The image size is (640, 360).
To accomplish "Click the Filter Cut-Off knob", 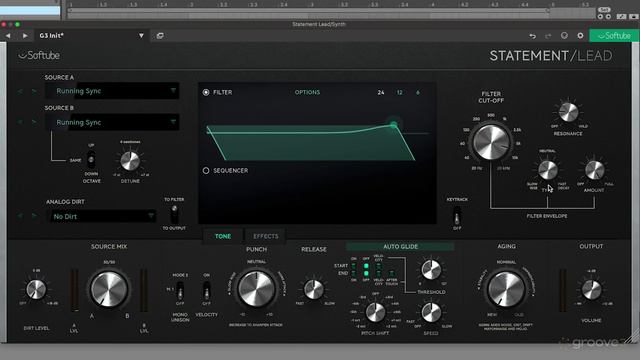I will pyautogui.click(x=491, y=142).
